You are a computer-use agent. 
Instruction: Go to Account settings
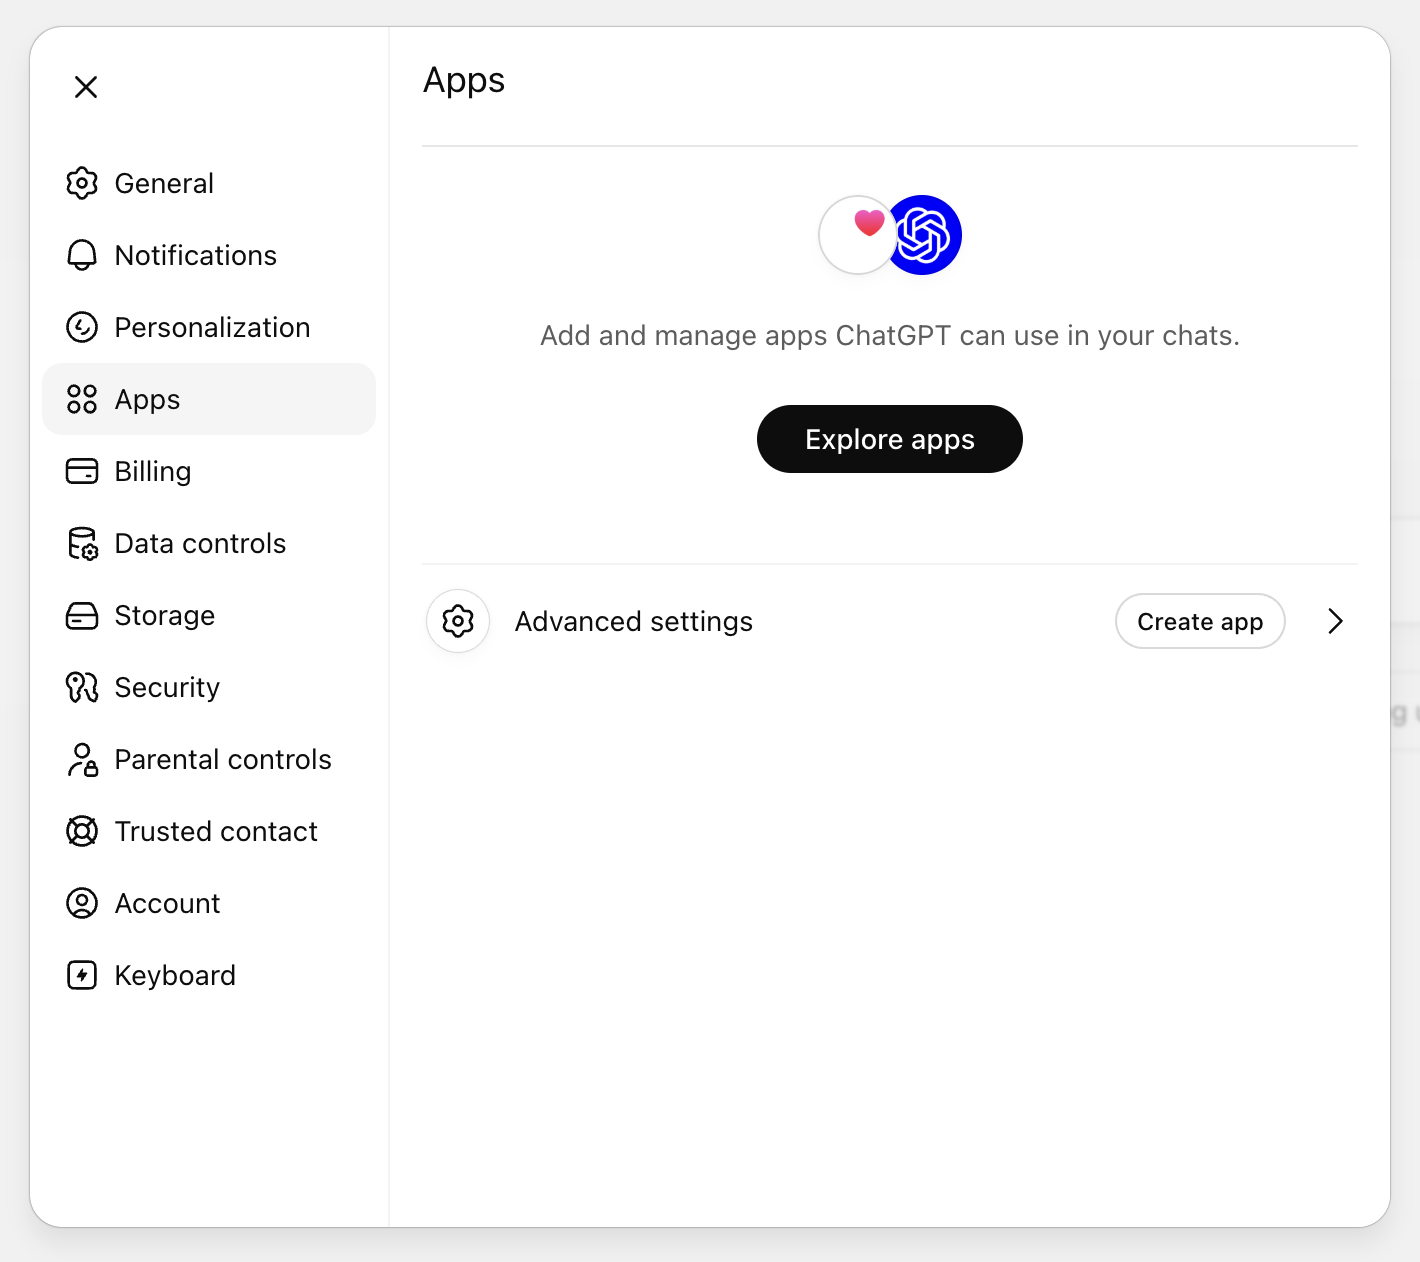coord(209,903)
